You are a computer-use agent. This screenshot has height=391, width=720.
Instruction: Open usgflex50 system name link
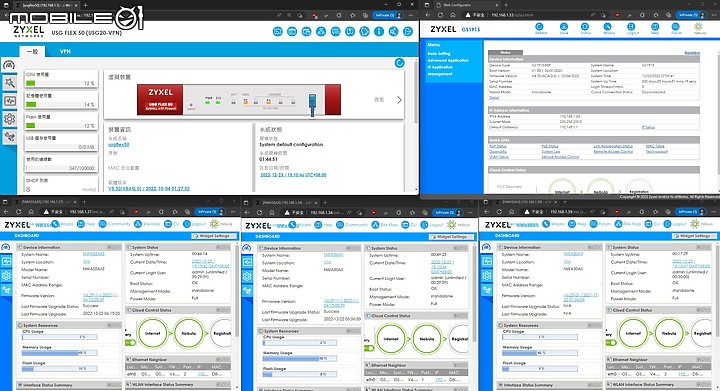[x=119, y=145]
